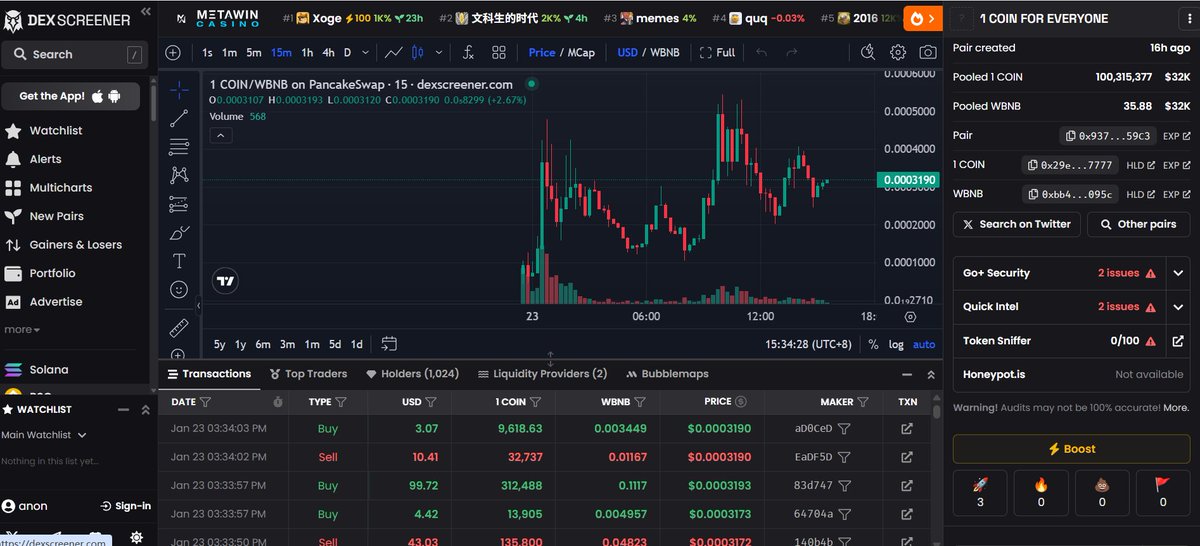Click the quick search chart icon
This screenshot has width=1200, height=546.
tap(867, 53)
